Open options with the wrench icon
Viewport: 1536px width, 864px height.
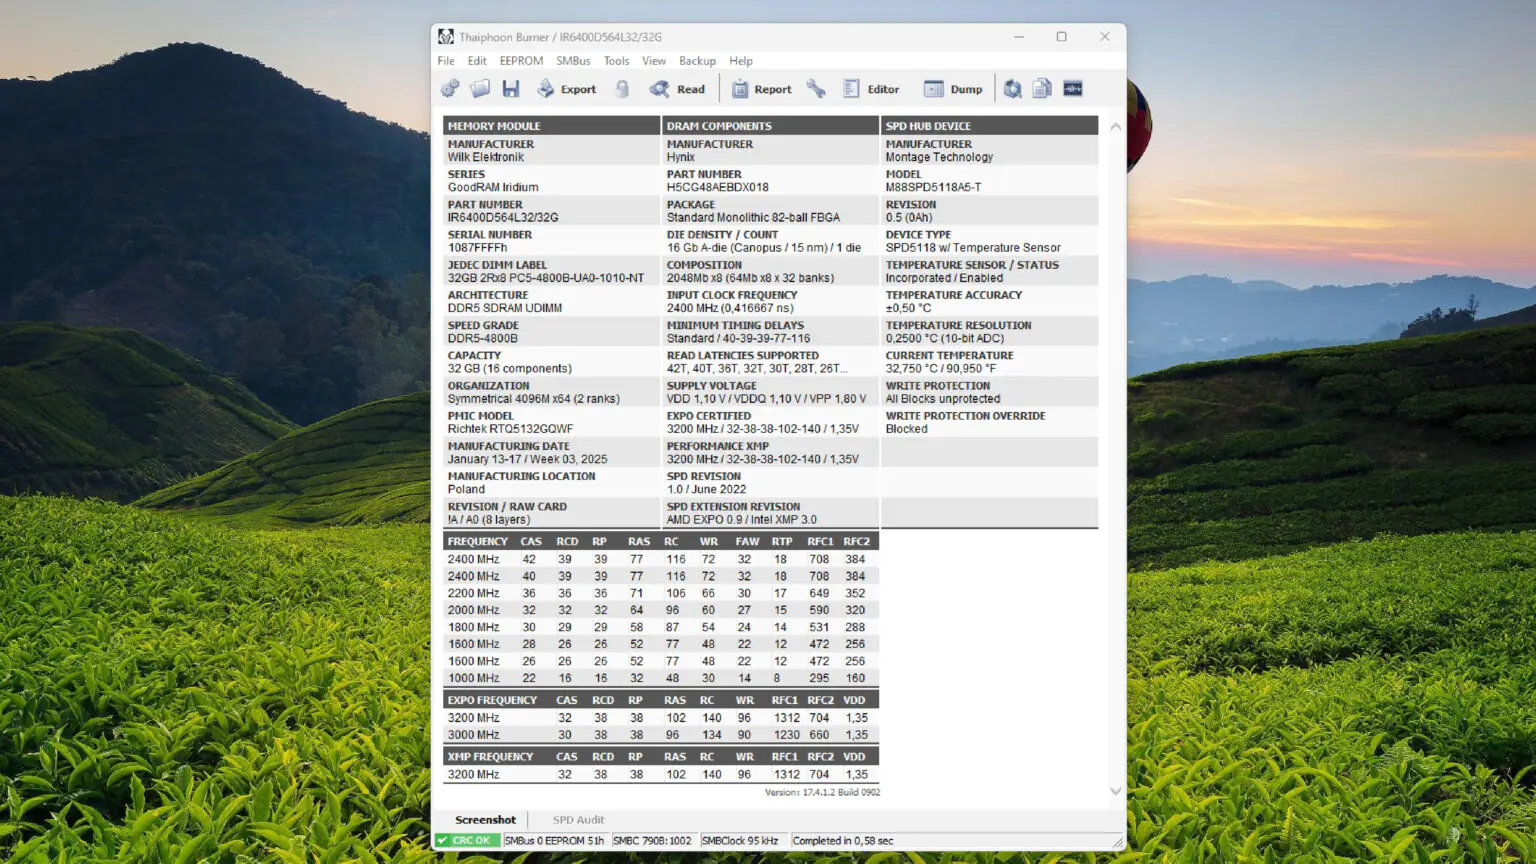pyautogui.click(x=816, y=88)
